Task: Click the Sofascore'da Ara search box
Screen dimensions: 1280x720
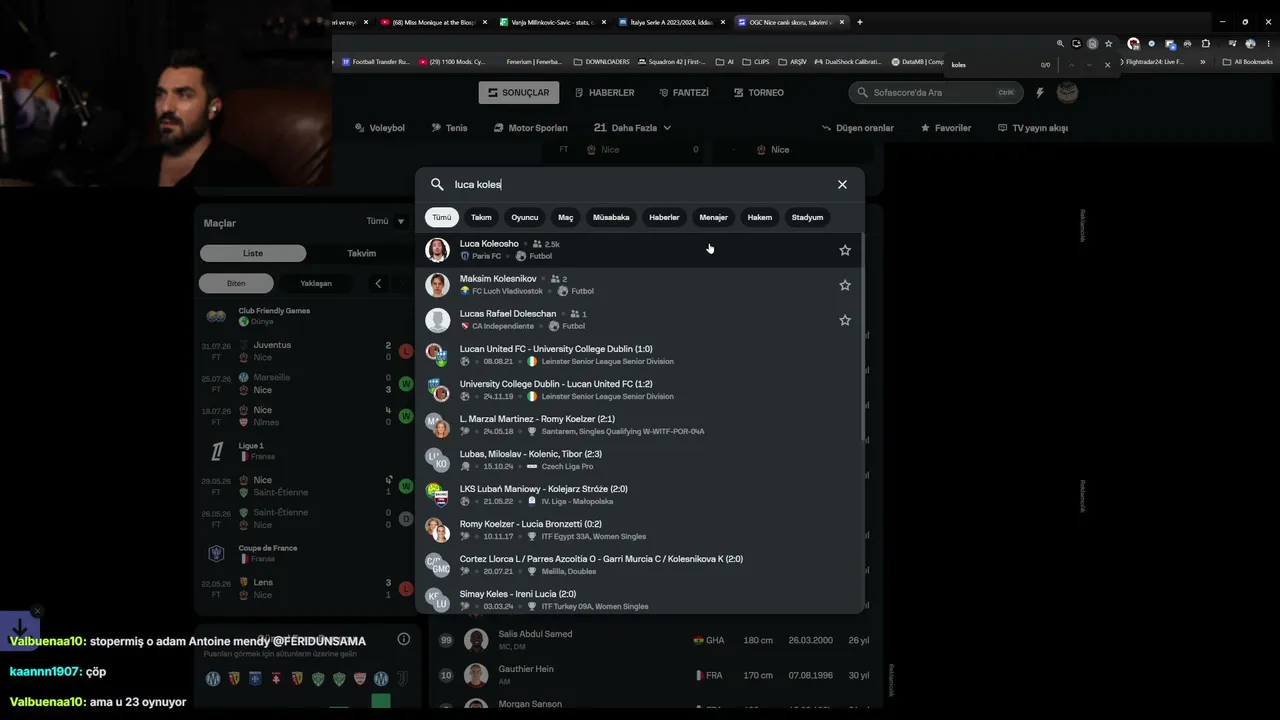Action: (x=935, y=93)
